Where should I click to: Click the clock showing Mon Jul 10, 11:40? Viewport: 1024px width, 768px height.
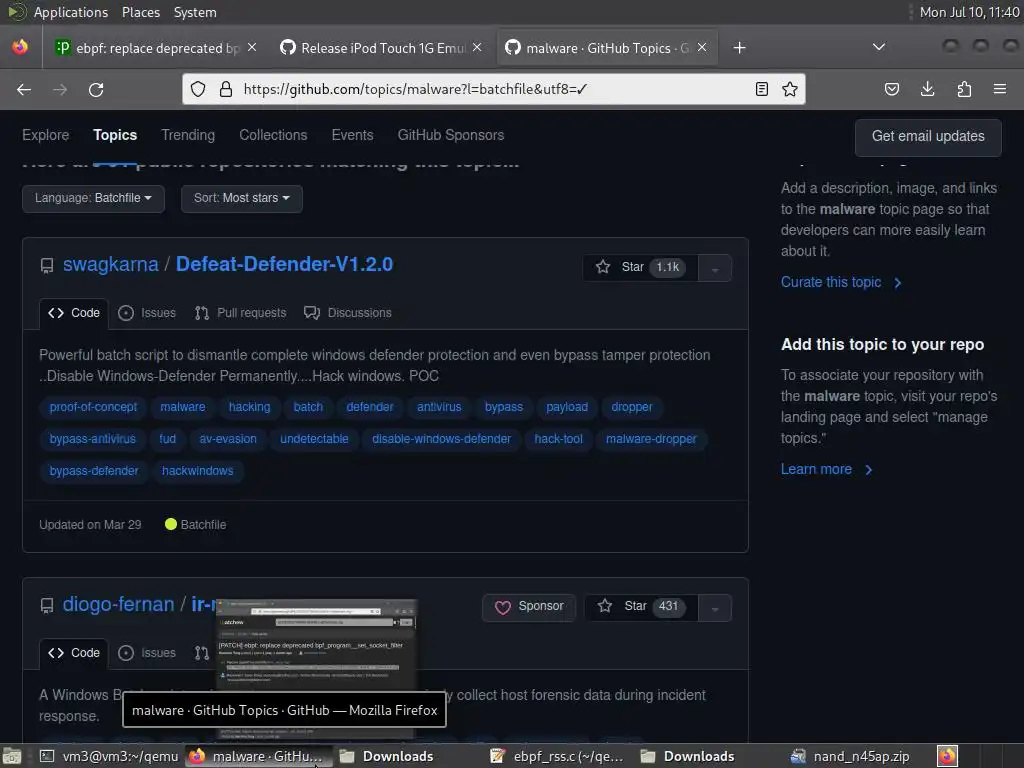[x=969, y=12]
